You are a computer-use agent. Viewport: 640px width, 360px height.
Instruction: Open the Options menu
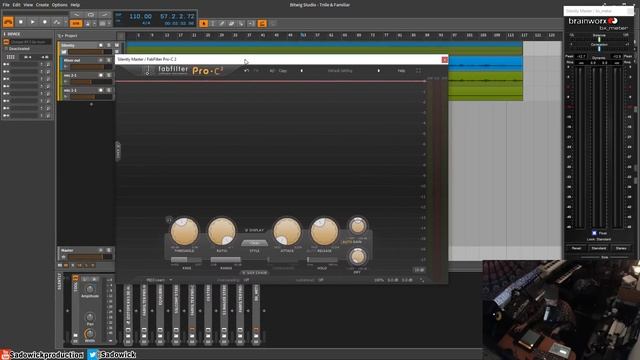click(59, 5)
